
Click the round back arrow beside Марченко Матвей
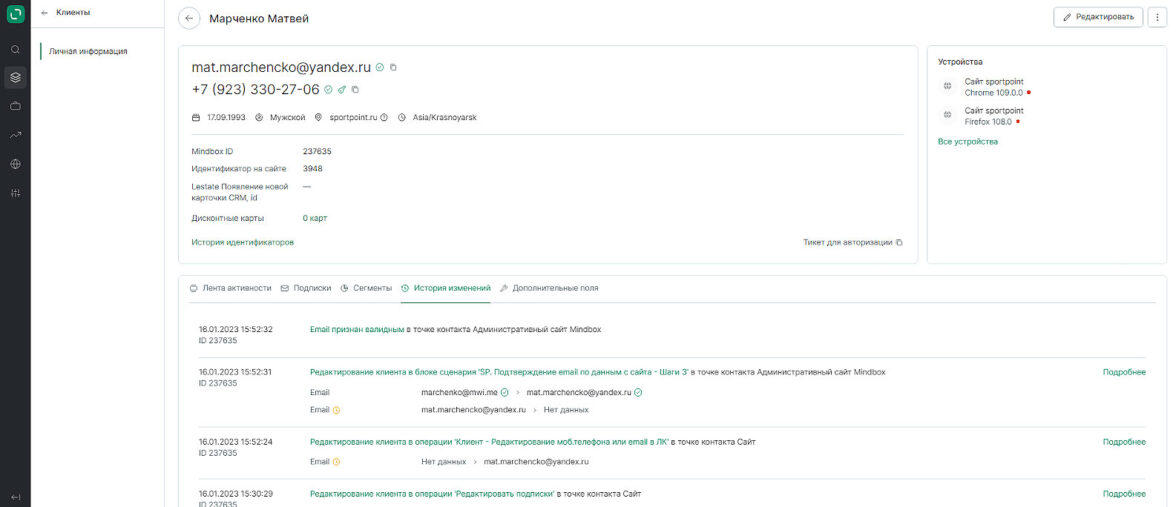(x=190, y=18)
